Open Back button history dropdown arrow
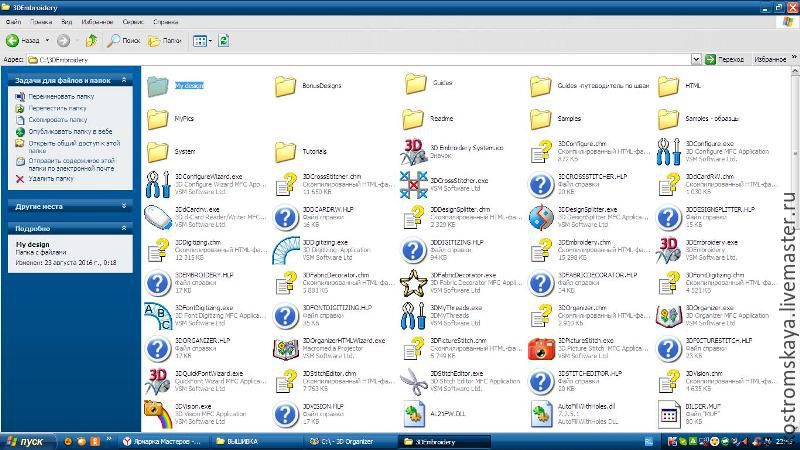 point(47,40)
